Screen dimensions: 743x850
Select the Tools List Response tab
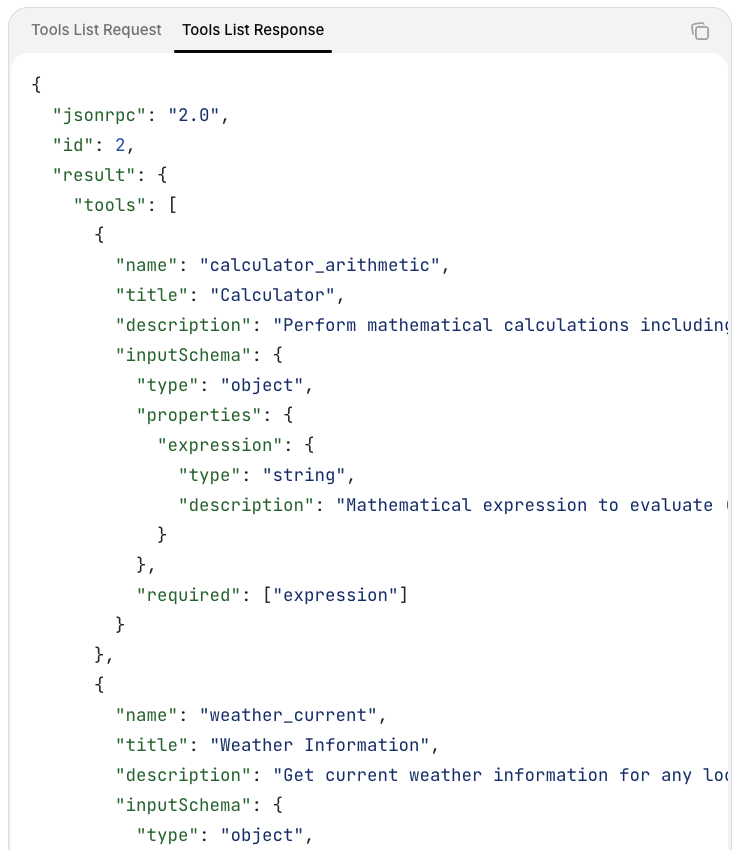coord(253,30)
